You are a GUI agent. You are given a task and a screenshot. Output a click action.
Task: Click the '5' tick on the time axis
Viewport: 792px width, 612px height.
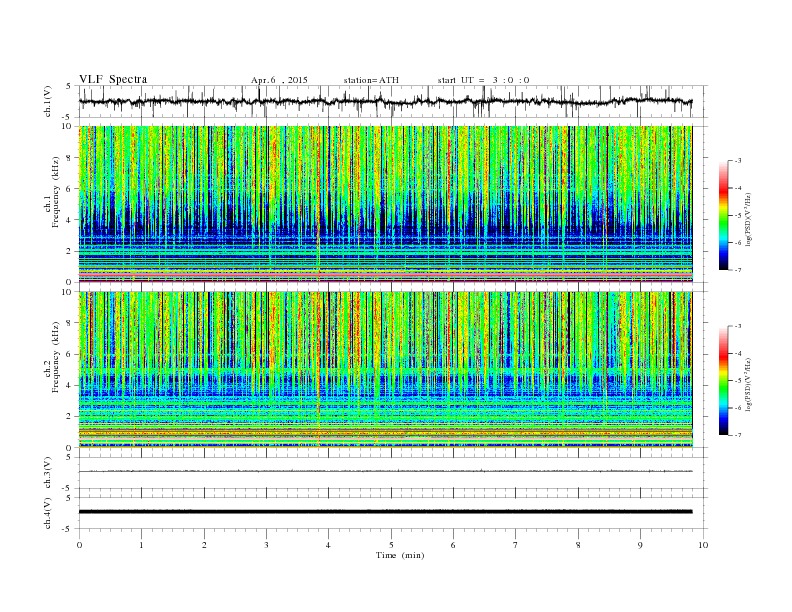point(391,545)
